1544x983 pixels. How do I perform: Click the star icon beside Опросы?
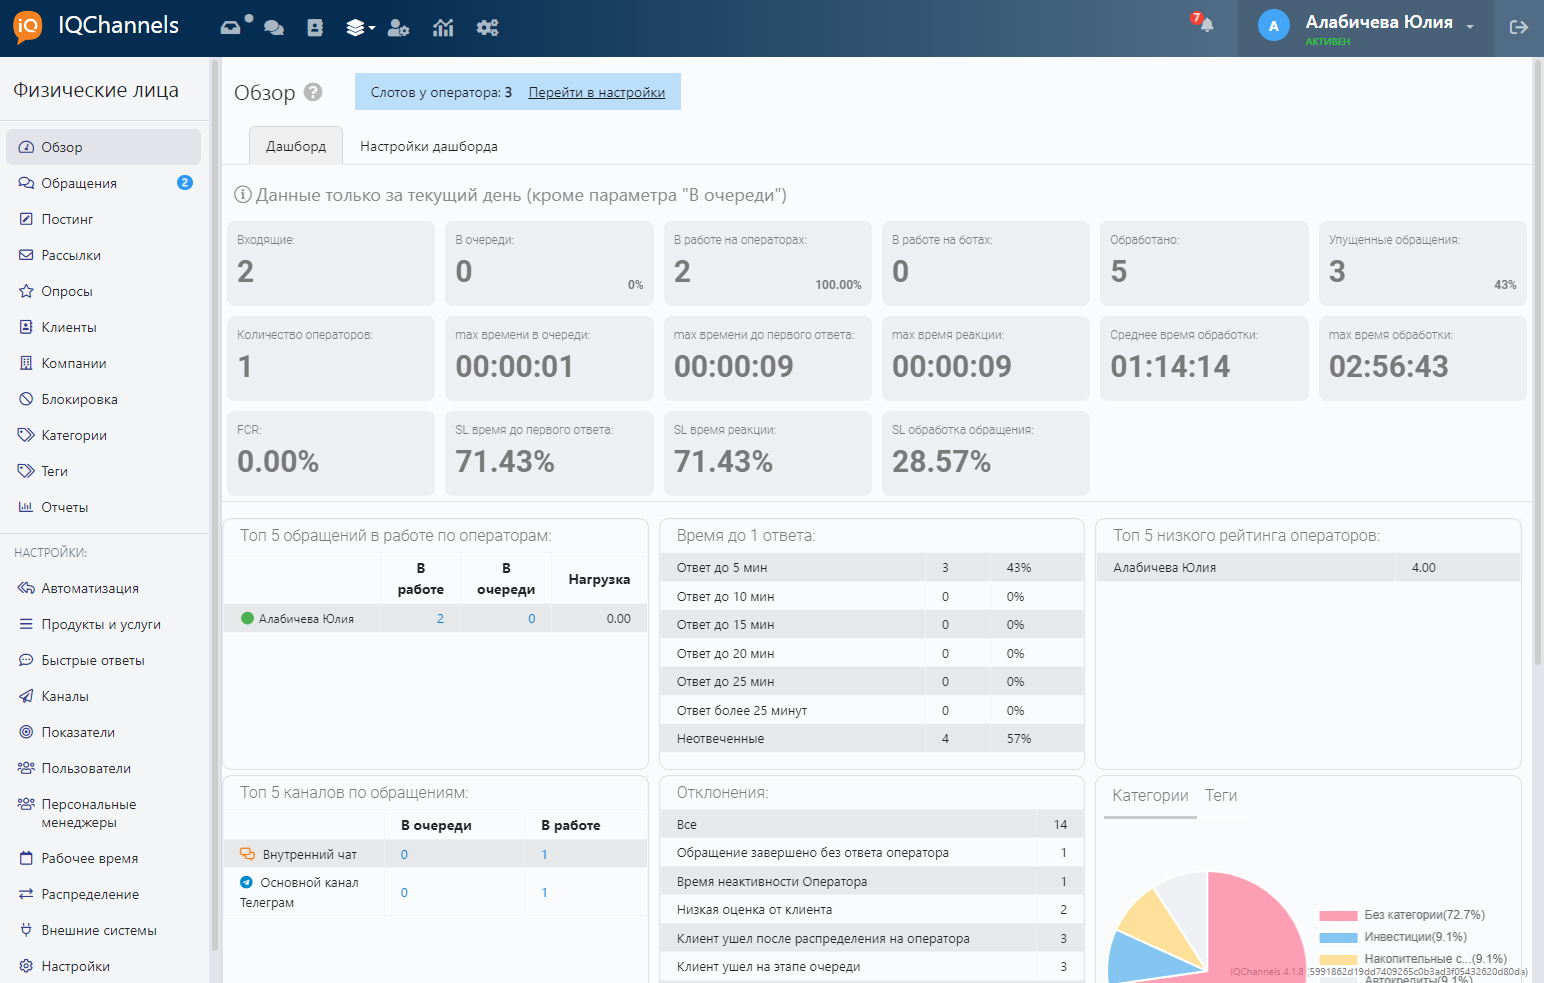point(26,291)
